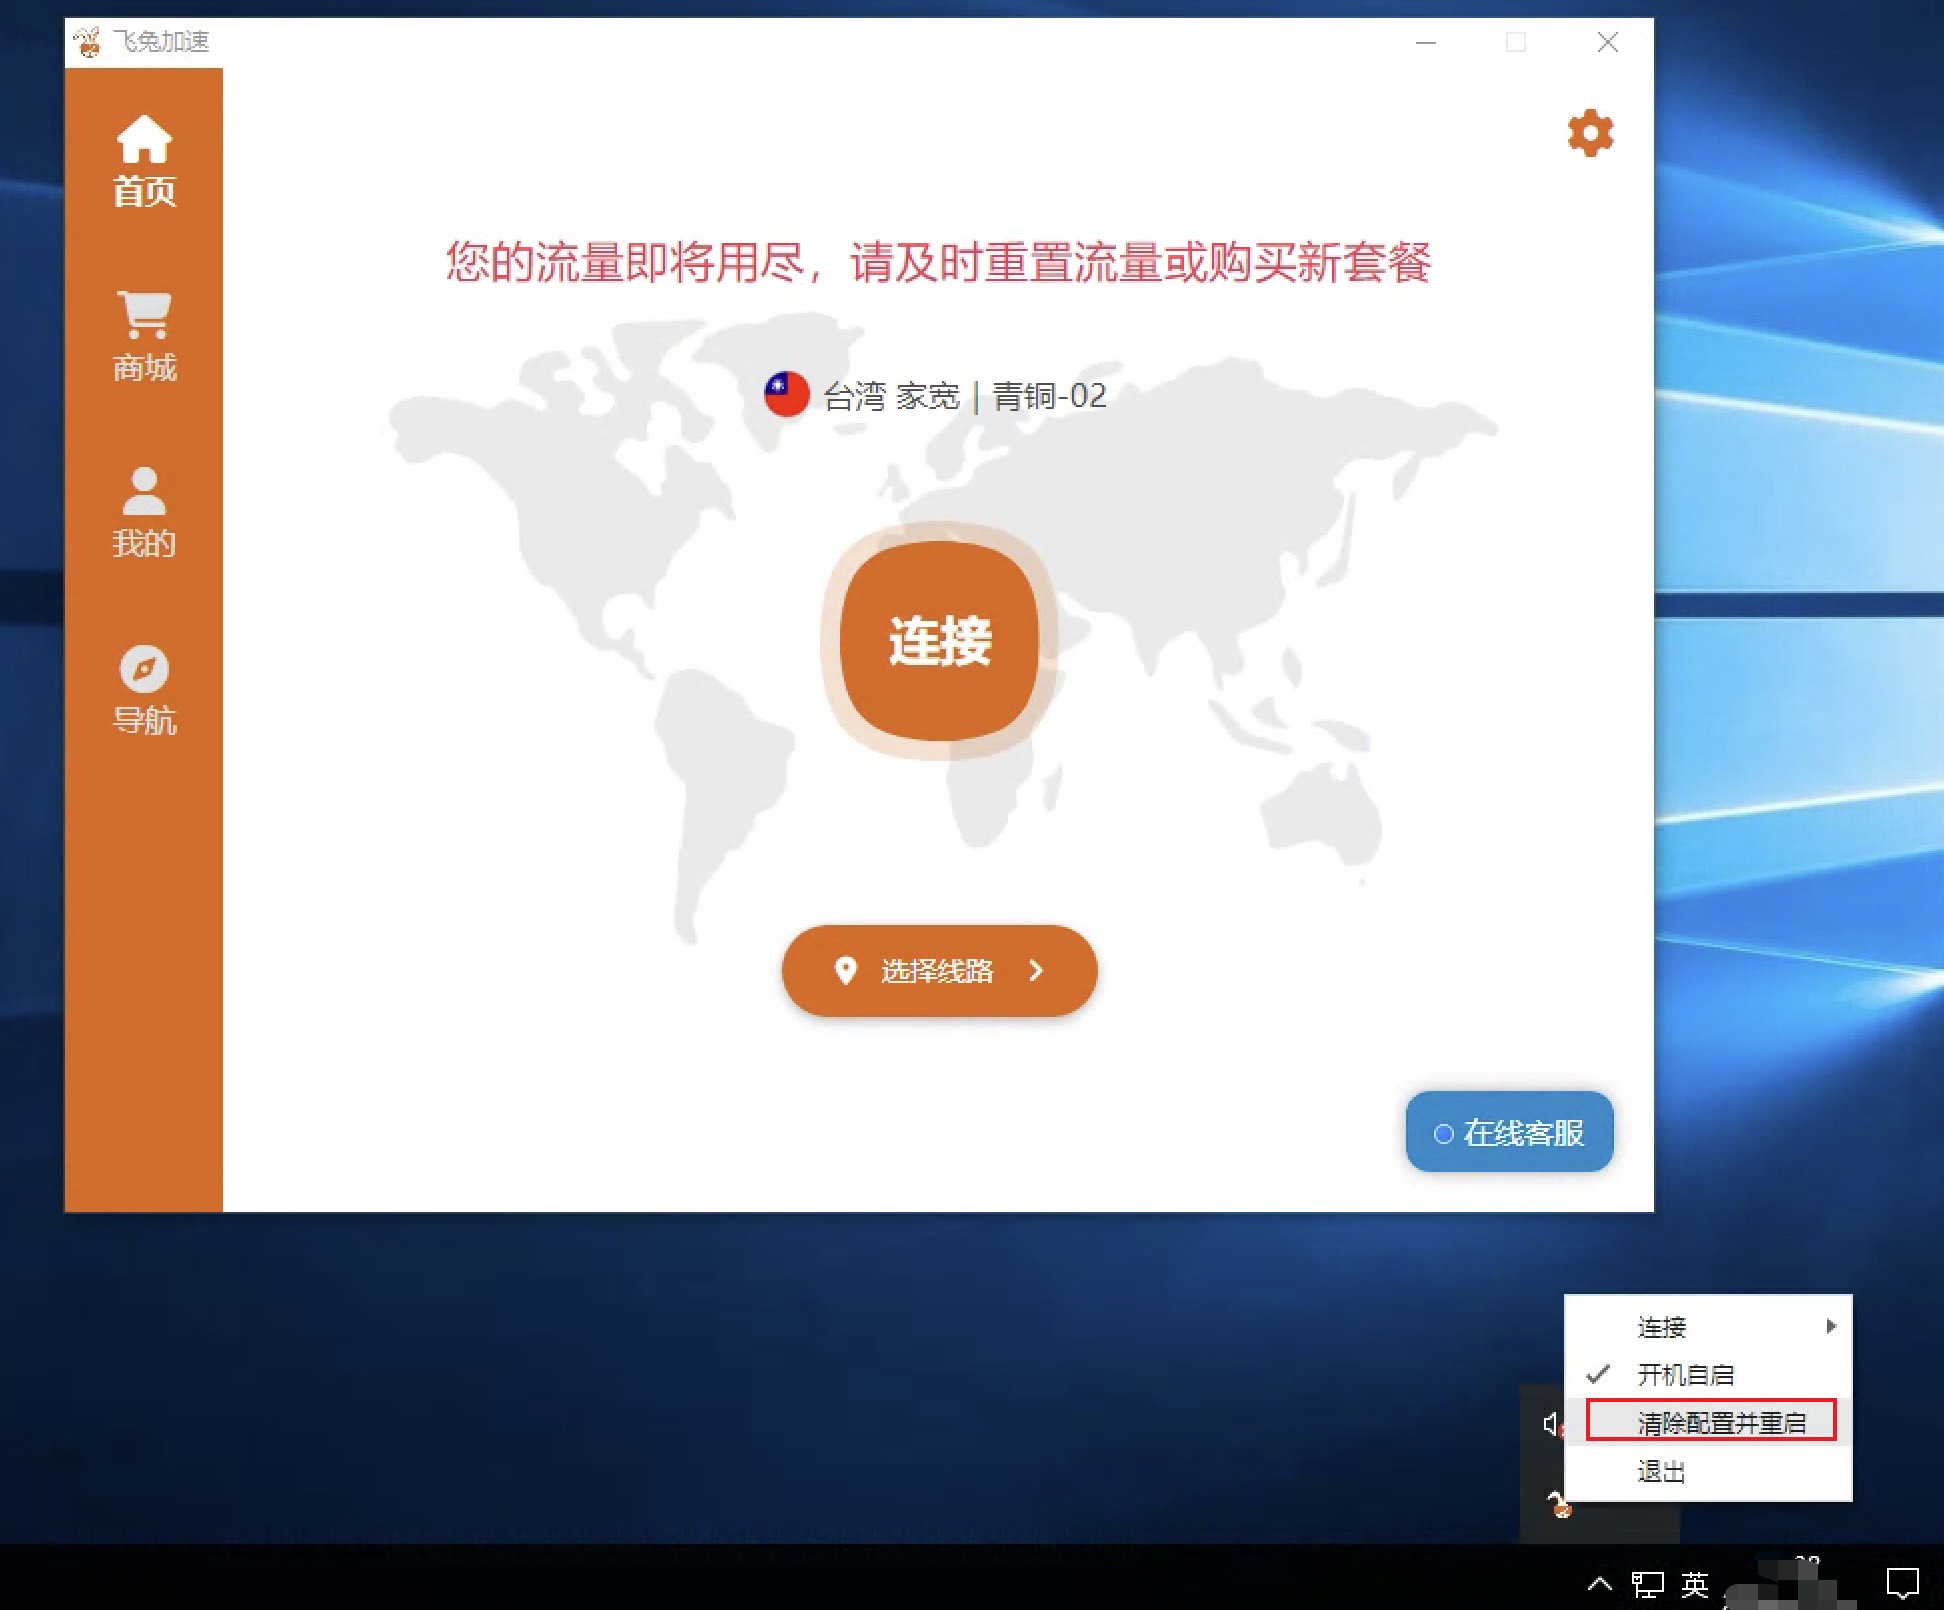Click the network status tray icon
This screenshot has height=1610, width=1944.
click(1647, 1584)
